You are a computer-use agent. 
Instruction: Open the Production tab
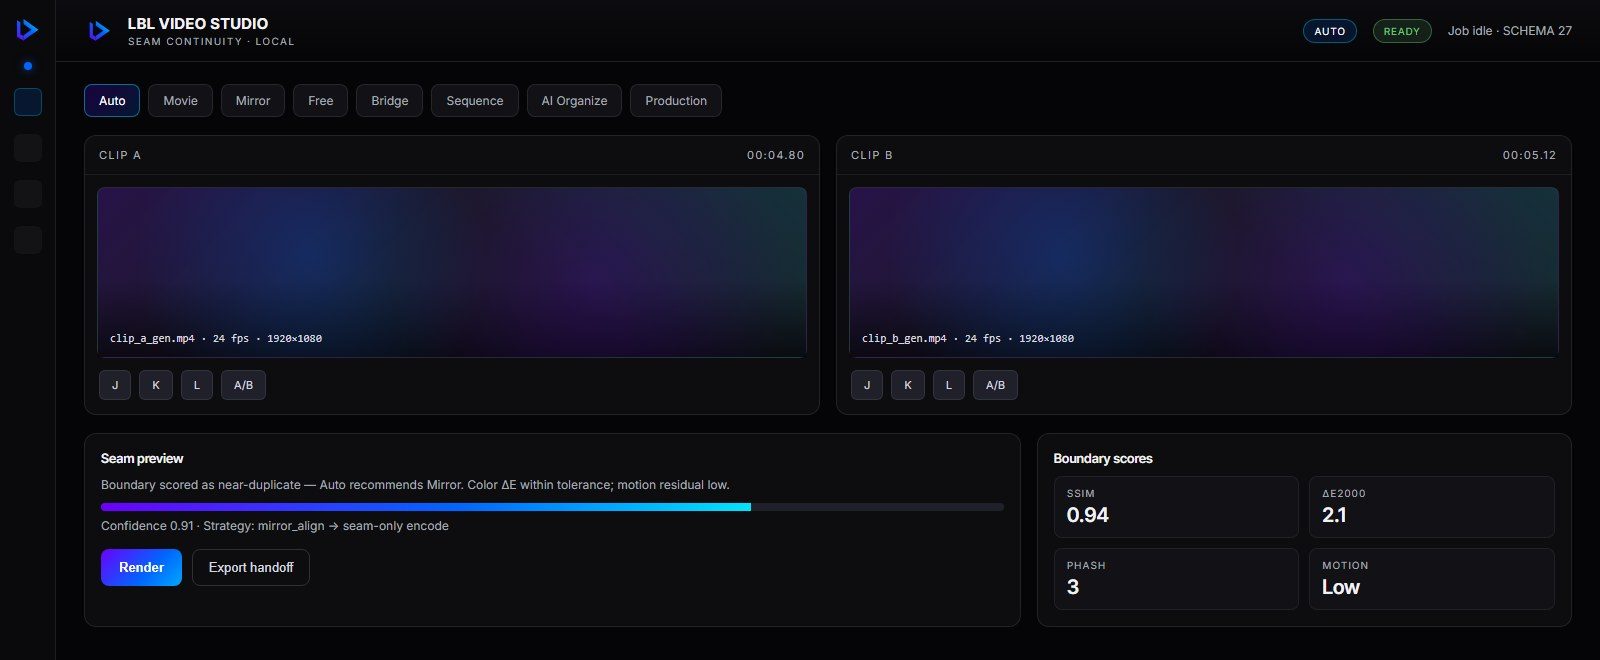(x=676, y=101)
